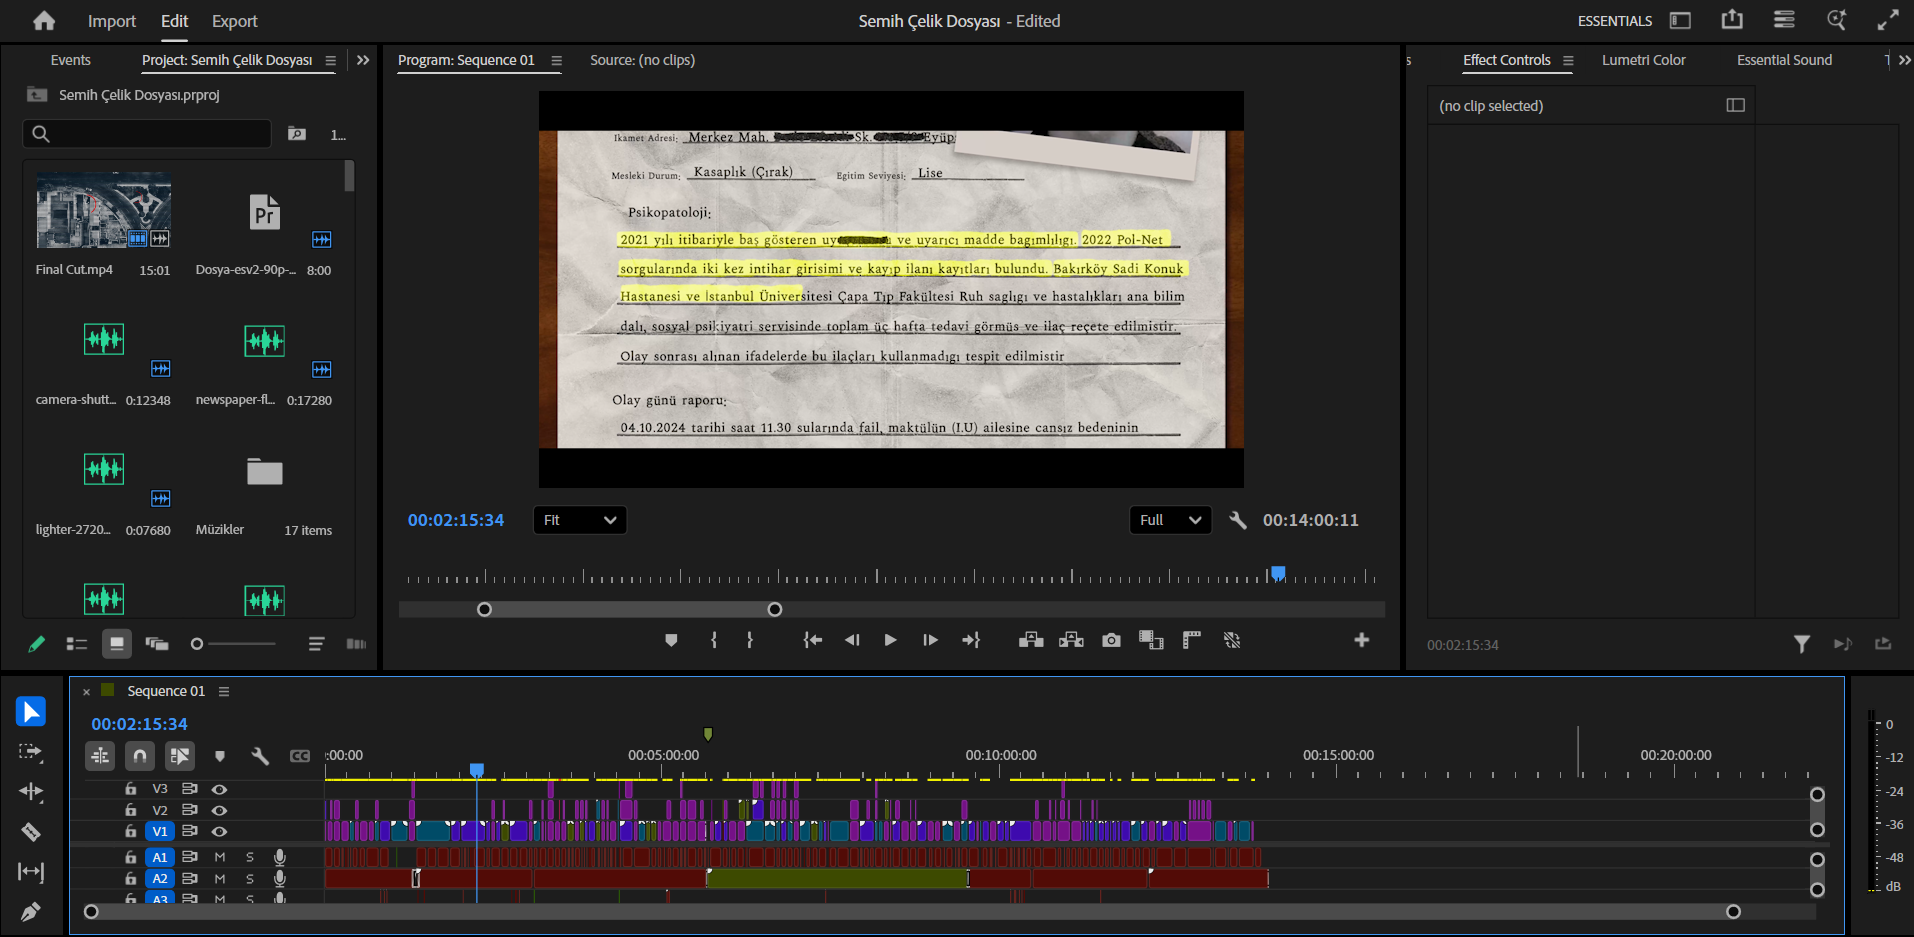Toggle V1 track visibility eye
The height and width of the screenshot is (937, 1914).
coord(219,831)
